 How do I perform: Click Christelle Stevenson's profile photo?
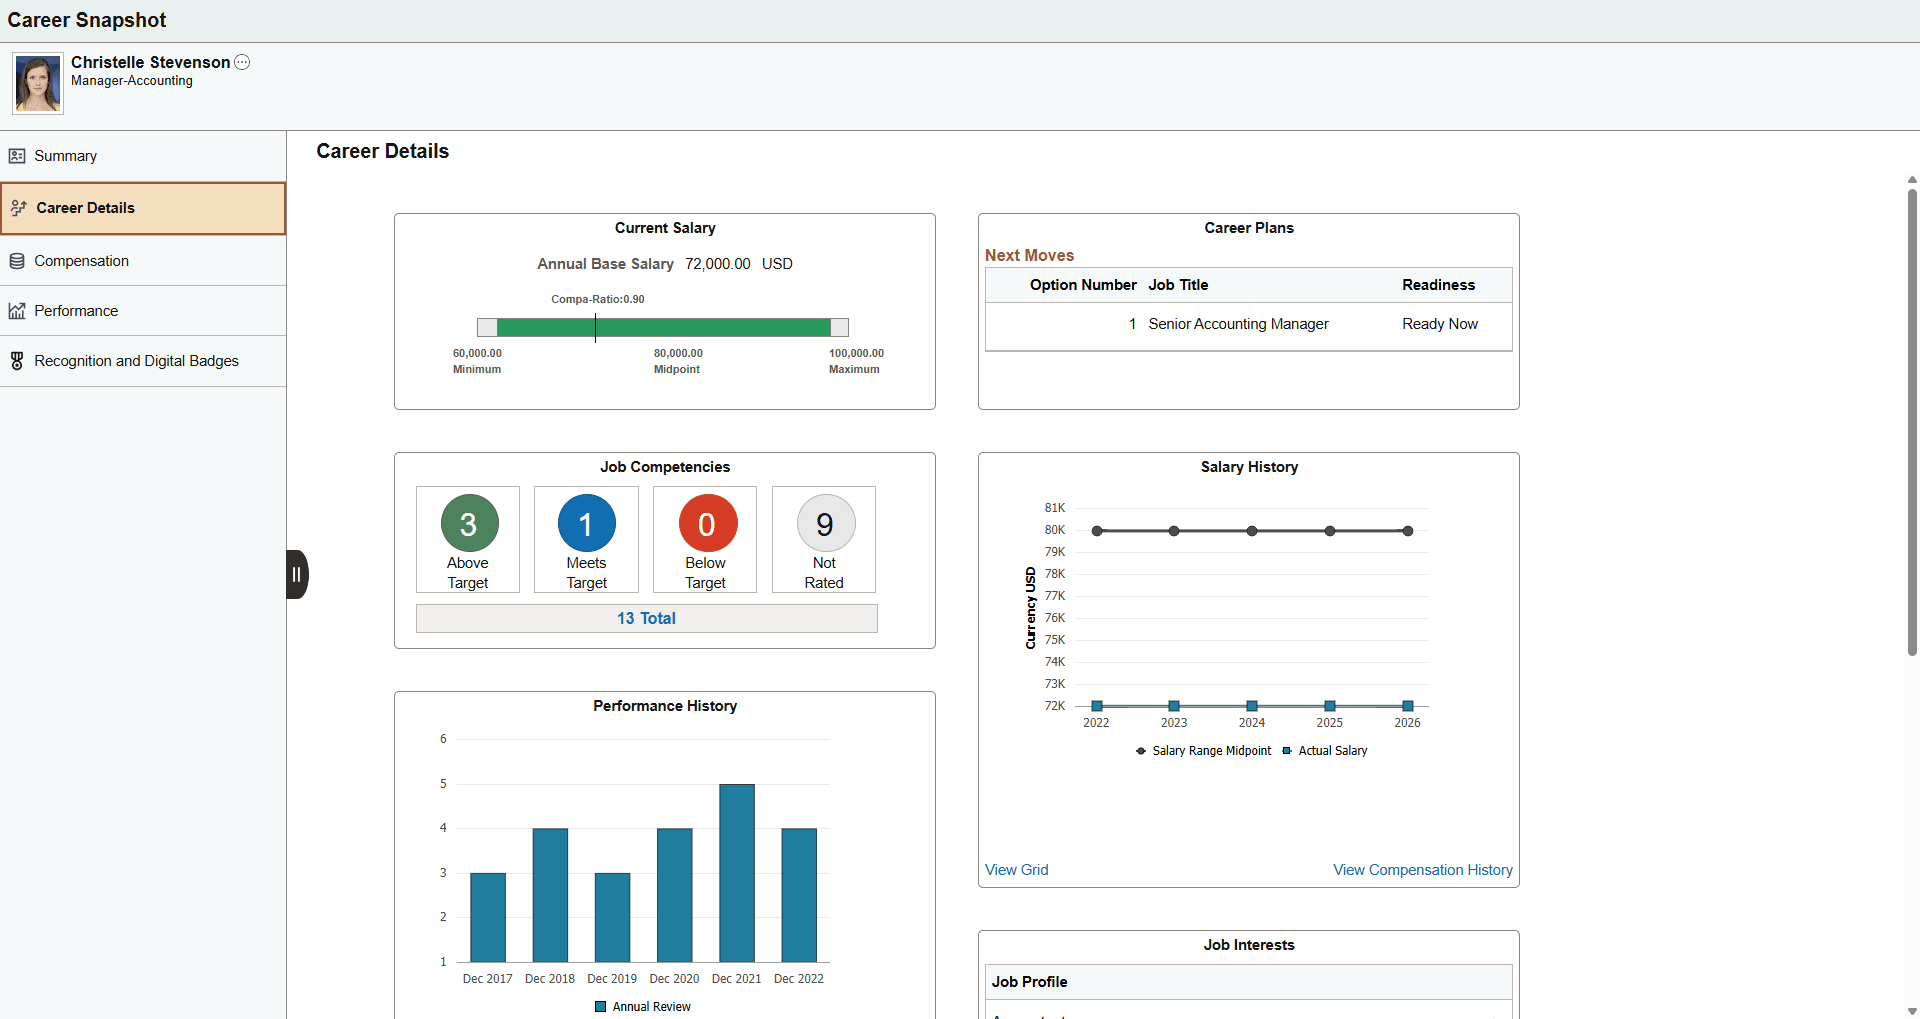[x=38, y=84]
